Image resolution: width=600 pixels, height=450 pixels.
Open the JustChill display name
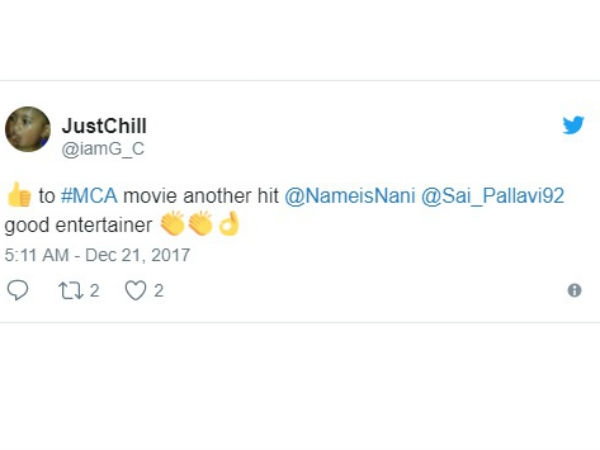pyautogui.click(x=104, y=127)
